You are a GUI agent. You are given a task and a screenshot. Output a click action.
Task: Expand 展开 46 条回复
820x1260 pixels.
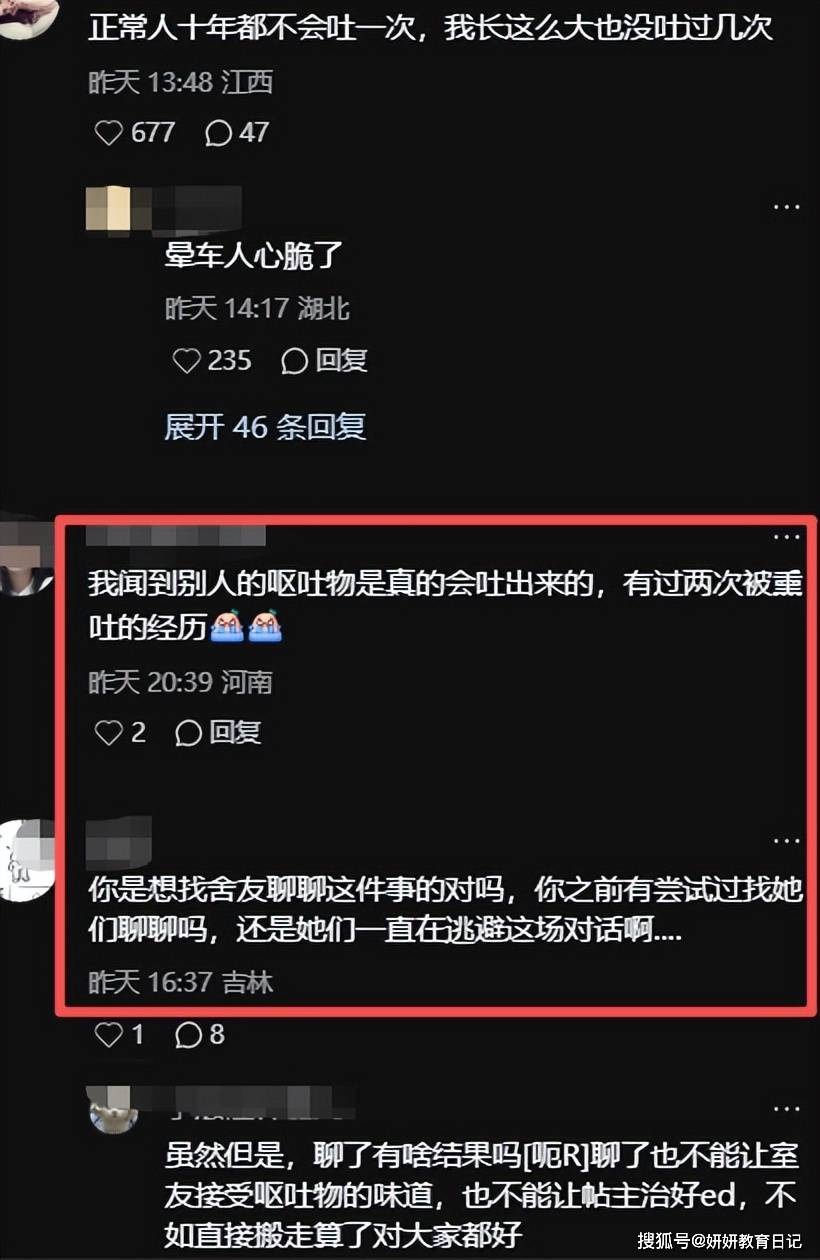265,427
